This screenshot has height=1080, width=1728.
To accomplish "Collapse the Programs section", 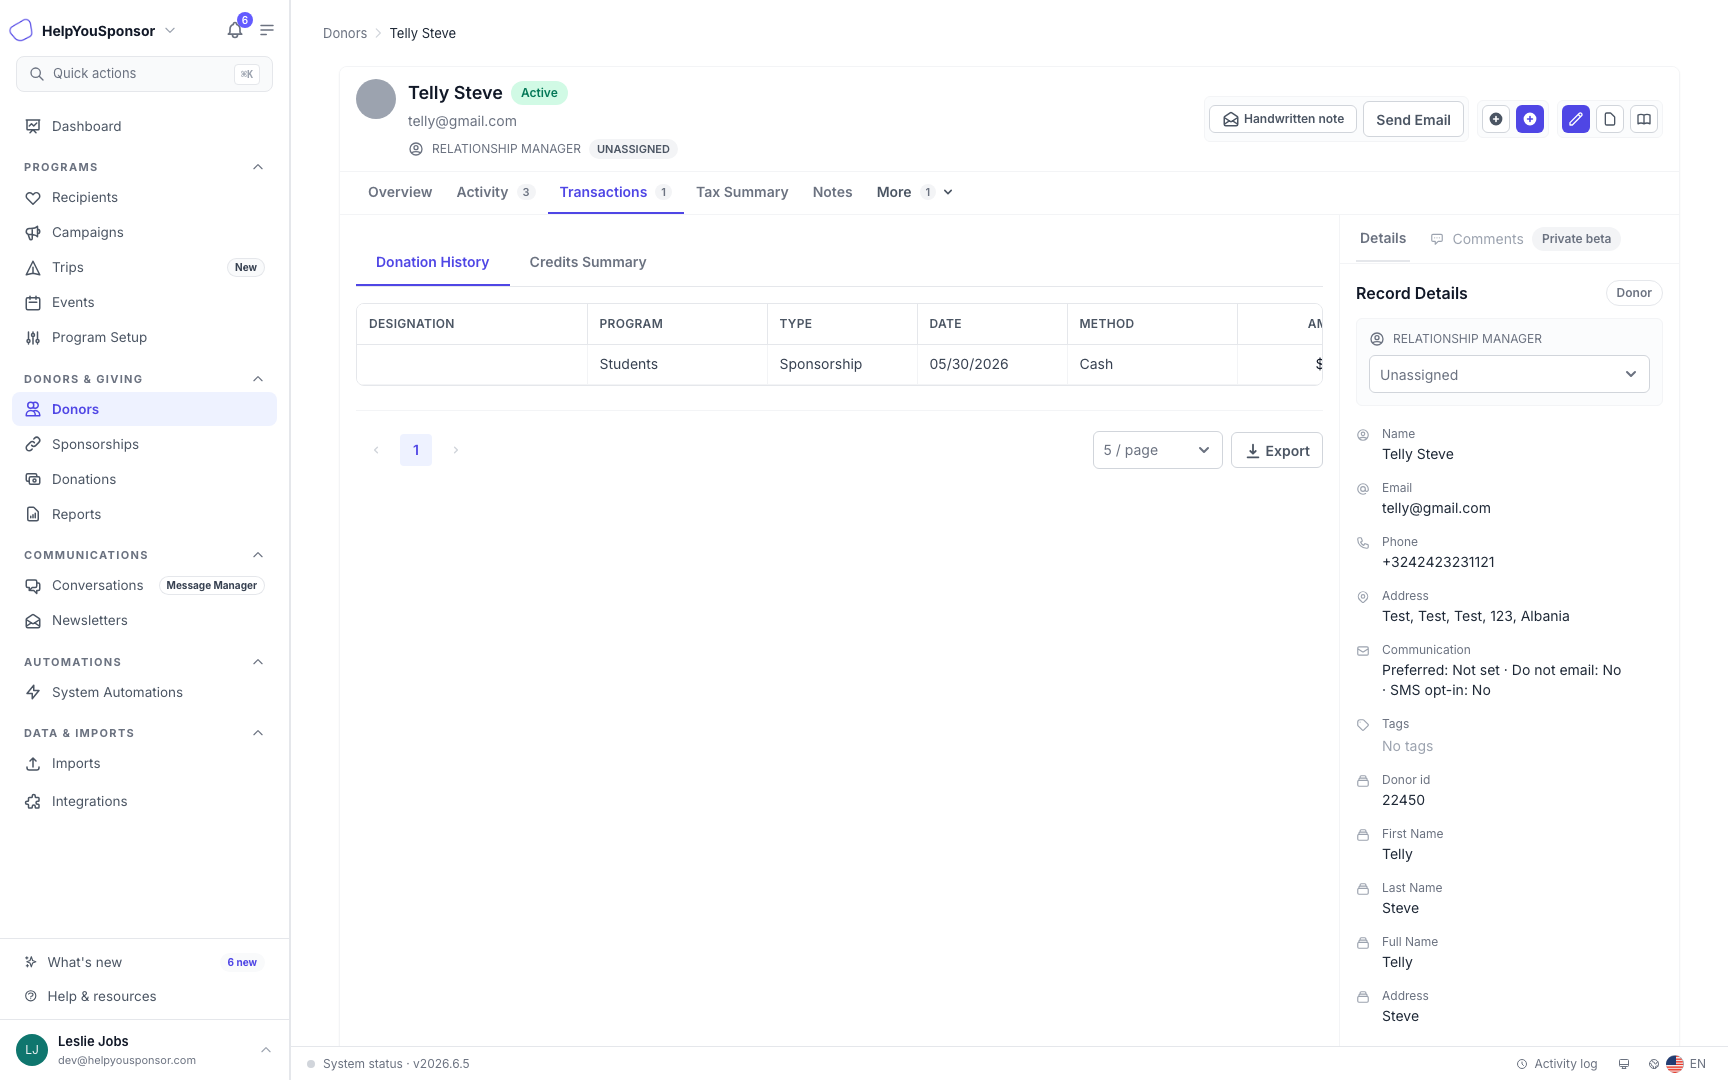I will (x=258, y=167).
